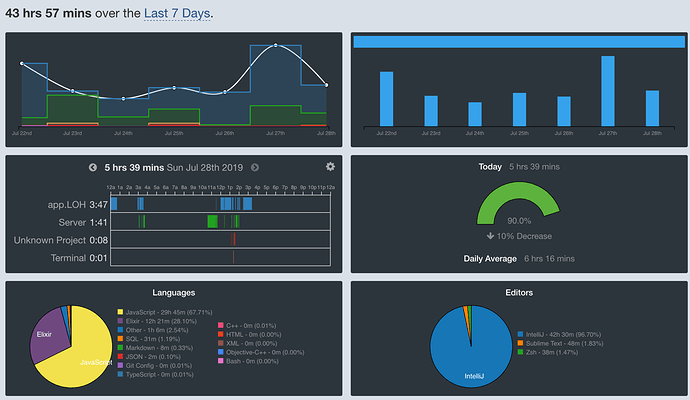Click the Jul 27th peak point on line chart

[x=275, y=45]
